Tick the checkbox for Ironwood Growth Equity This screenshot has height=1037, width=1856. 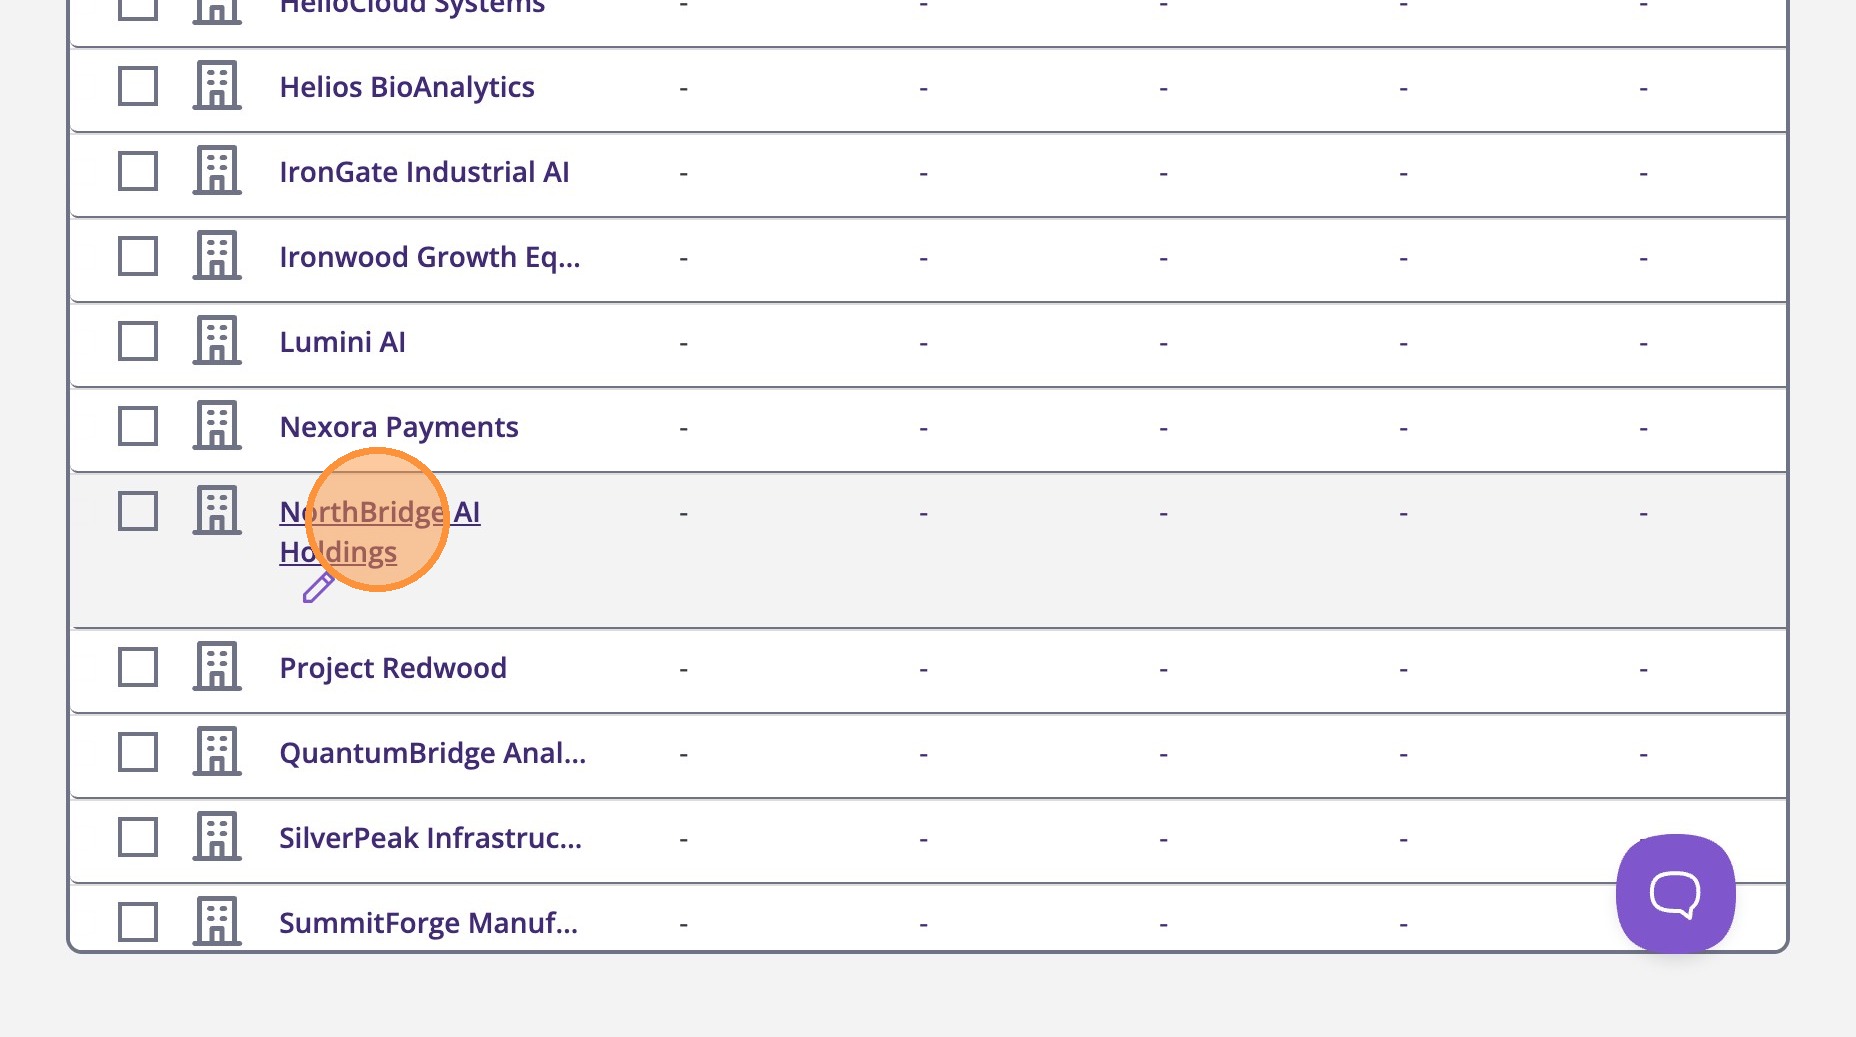pos(138,256)
